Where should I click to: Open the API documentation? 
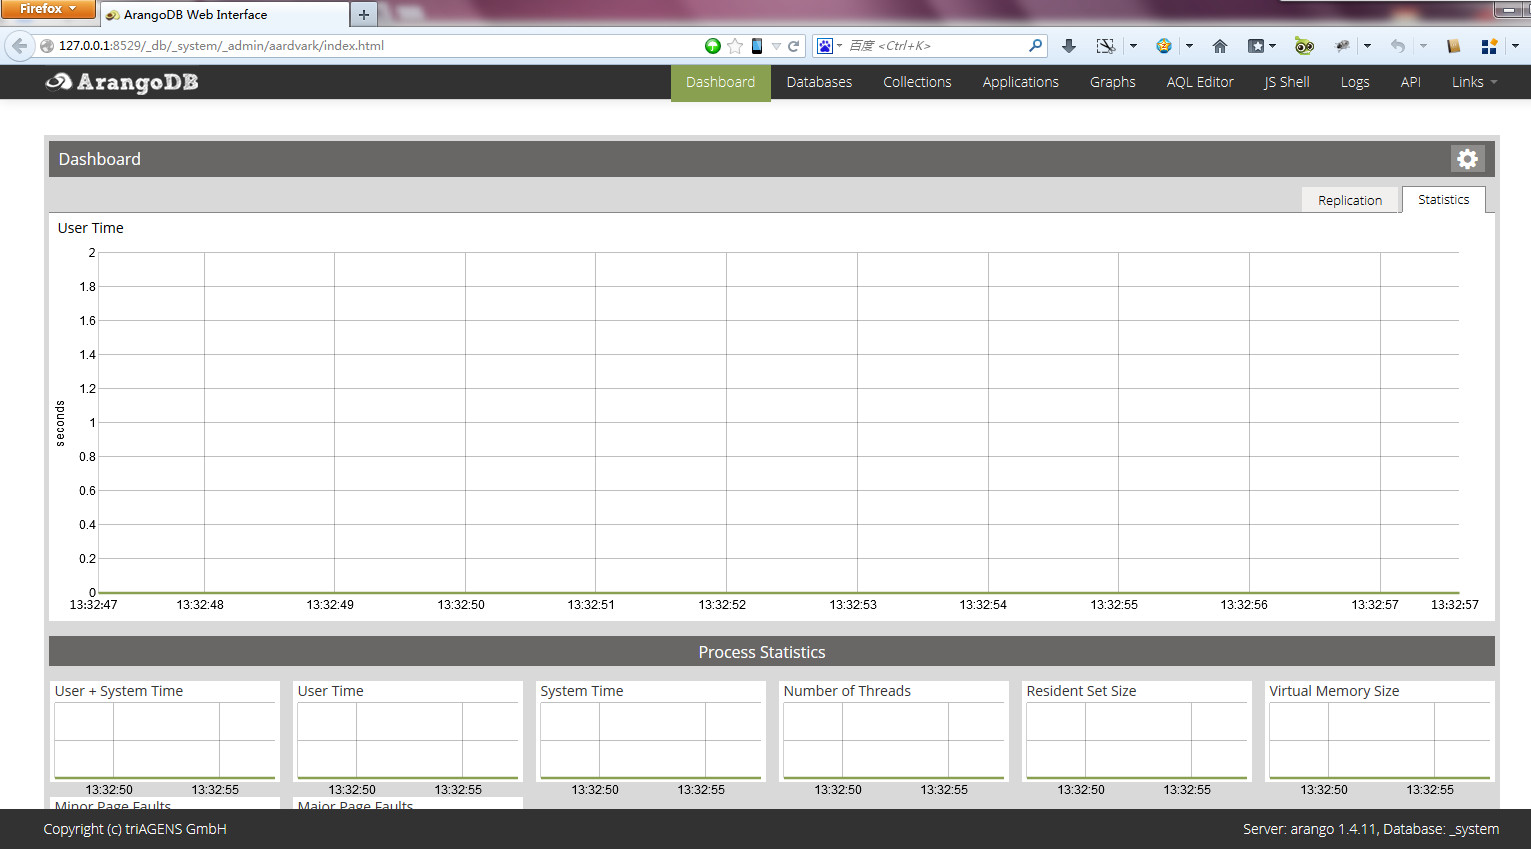(x=1410, y=82)
